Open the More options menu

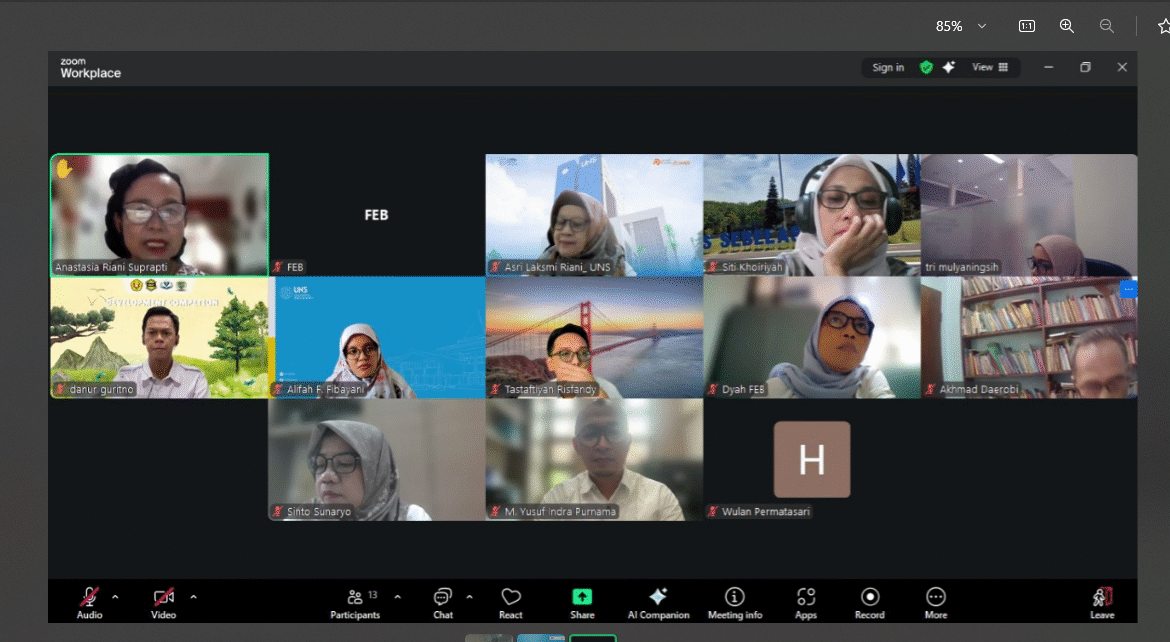tap(936, 601)
